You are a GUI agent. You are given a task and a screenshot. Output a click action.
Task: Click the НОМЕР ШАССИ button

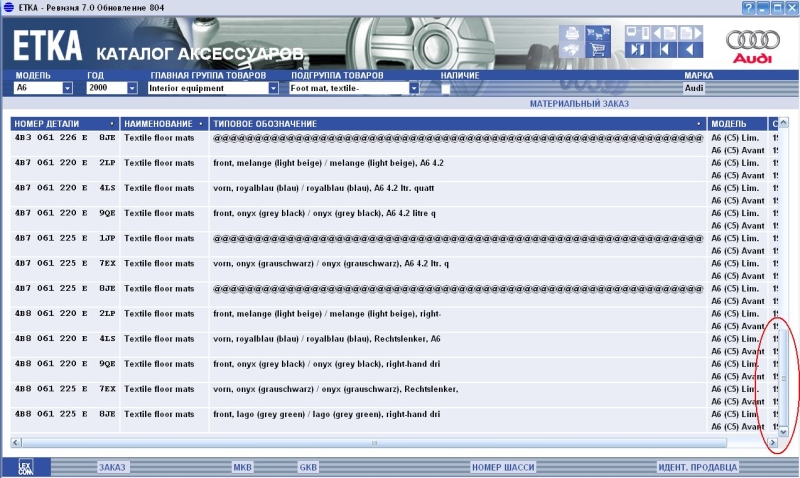coord(503,467)
